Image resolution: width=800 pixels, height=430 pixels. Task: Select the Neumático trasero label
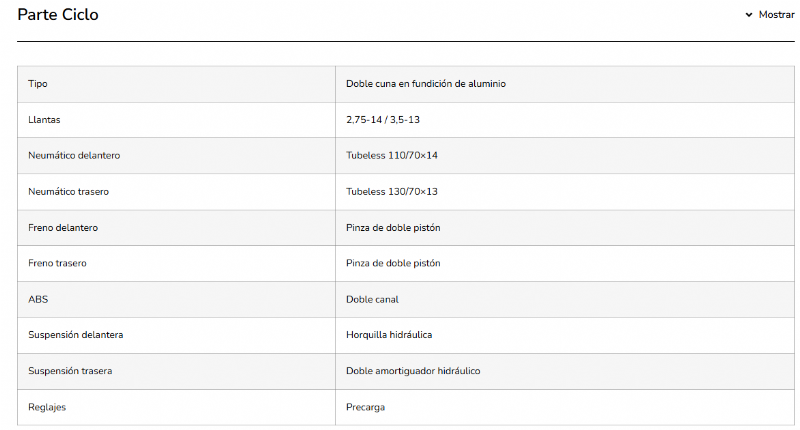click(x=69, y=192)
